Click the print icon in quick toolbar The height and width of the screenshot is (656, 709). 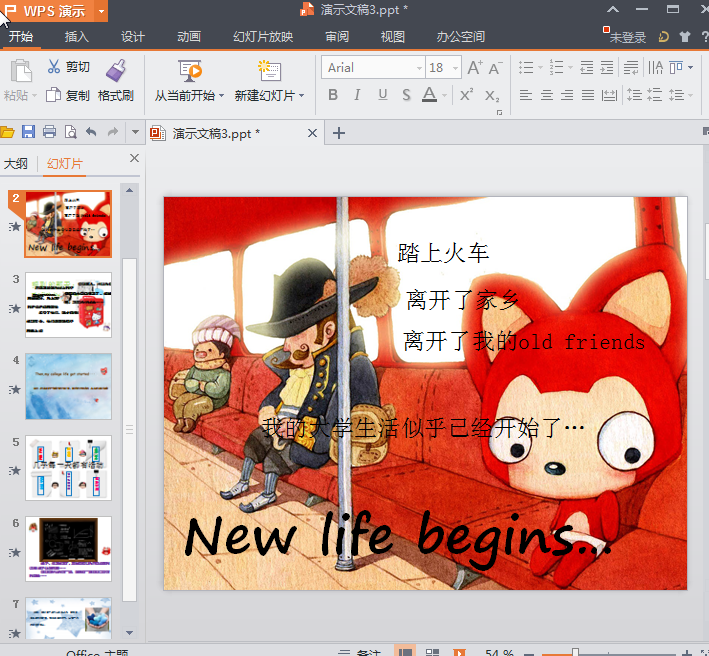click(x=49, y=132)
